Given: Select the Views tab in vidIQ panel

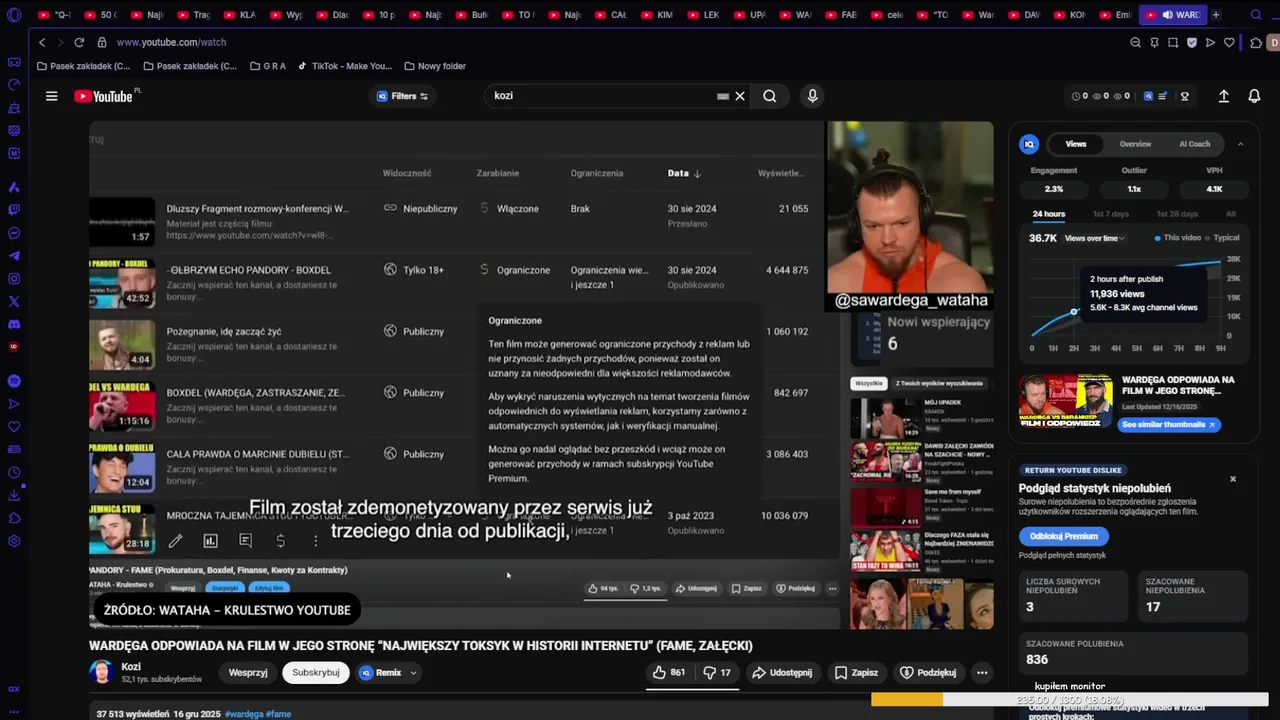Looking at the screenshot, I should click(1076, 144).
